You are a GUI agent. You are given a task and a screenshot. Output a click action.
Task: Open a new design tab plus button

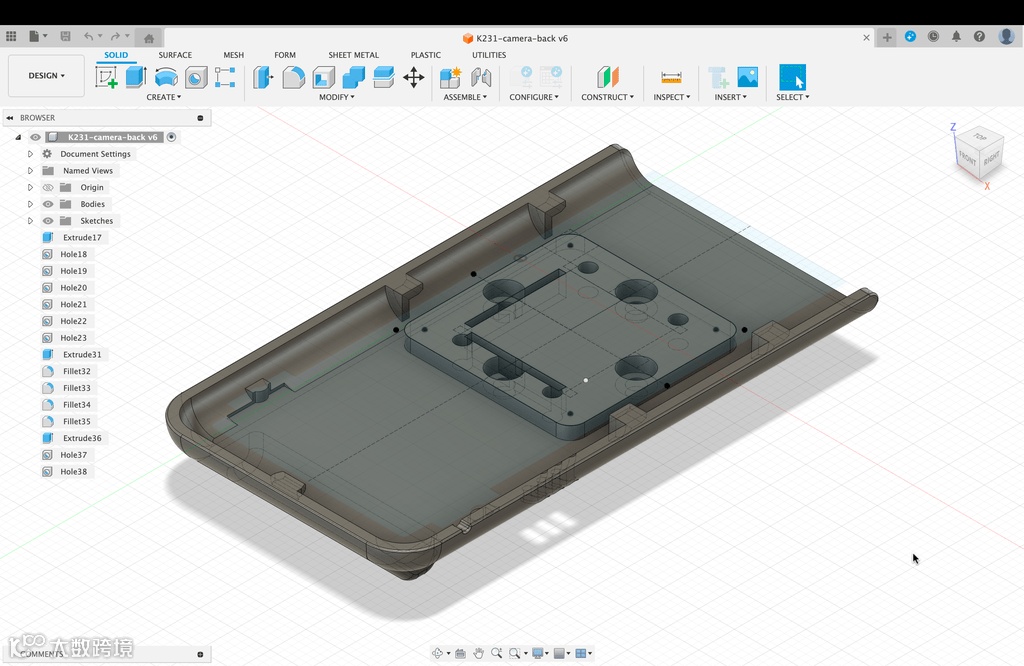[887, 37]
